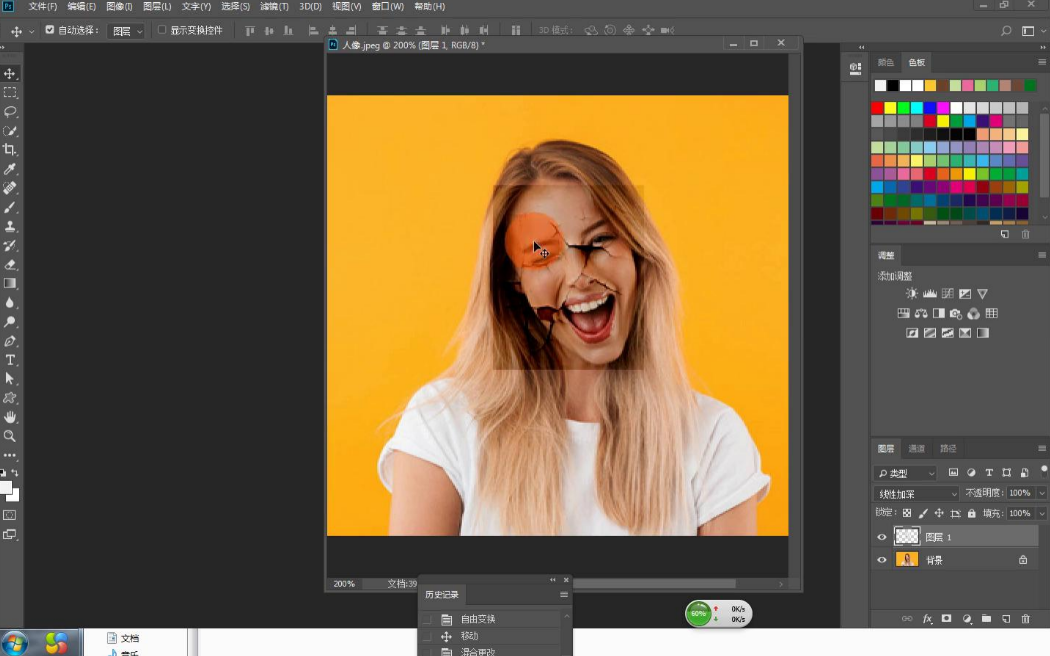Viewport: 1050px width, 656px height.
Task: Toggle lock image pixels brush icon
Action: (923, 513)
